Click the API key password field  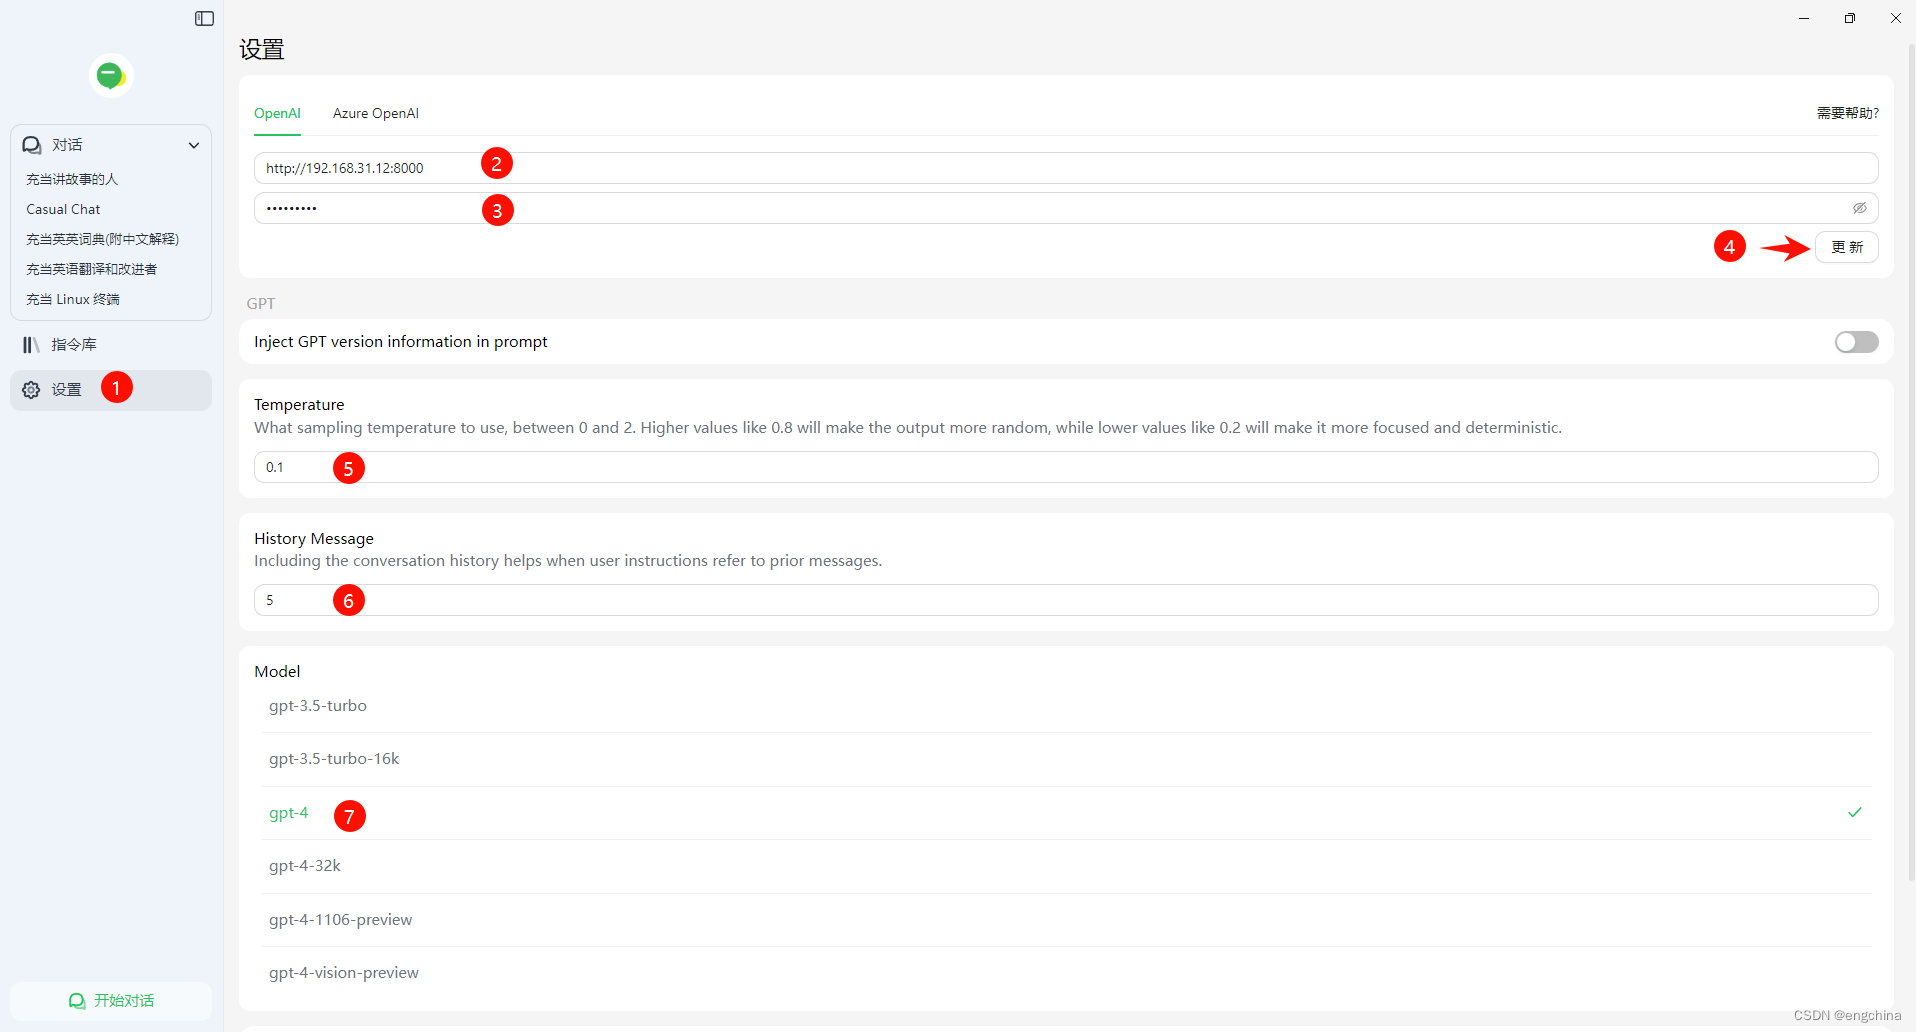[1066, 208]
